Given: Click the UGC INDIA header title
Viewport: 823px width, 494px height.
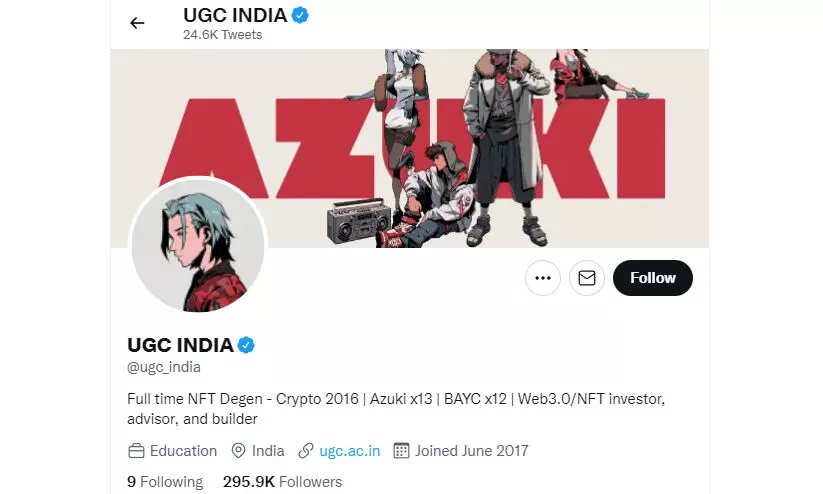Looking at the screenshot, I should coord(235,15).
